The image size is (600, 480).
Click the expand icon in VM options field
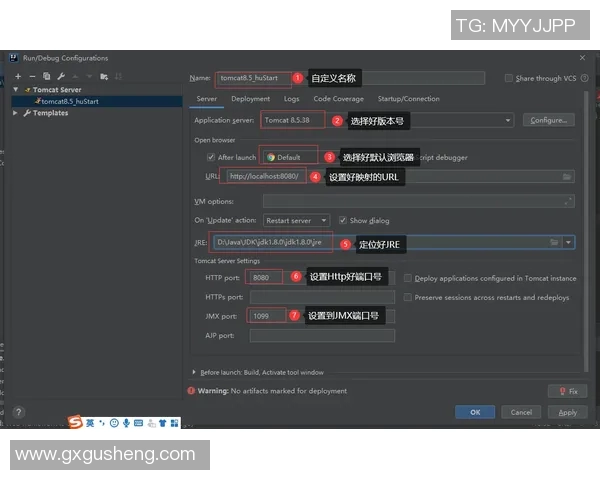(x=569, y=201)
